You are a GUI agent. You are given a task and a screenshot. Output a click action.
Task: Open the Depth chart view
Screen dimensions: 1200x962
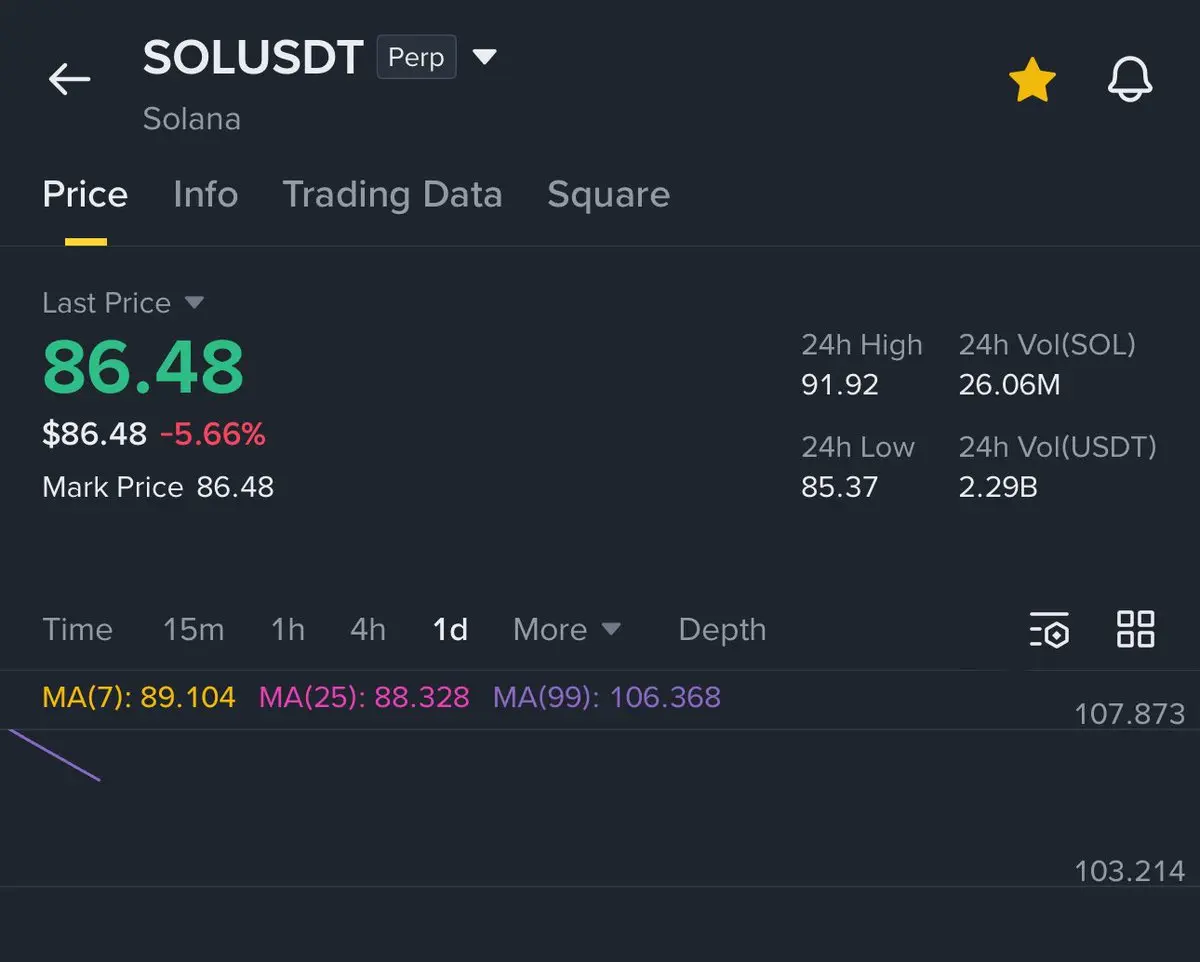(x=722, y=630)
